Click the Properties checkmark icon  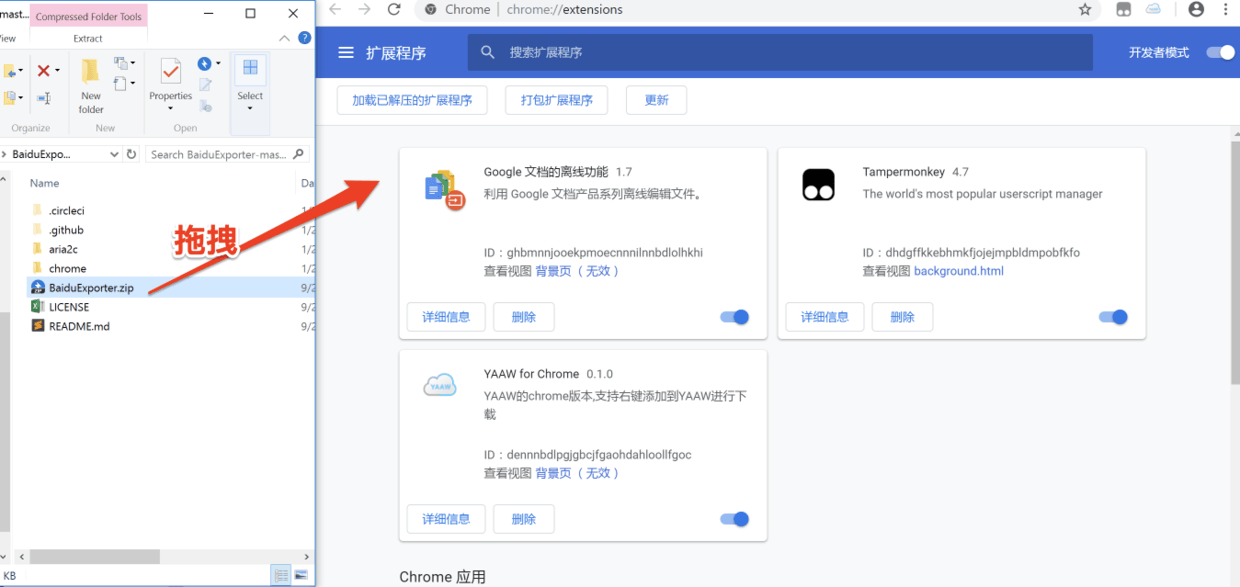(x=171, y=72)
